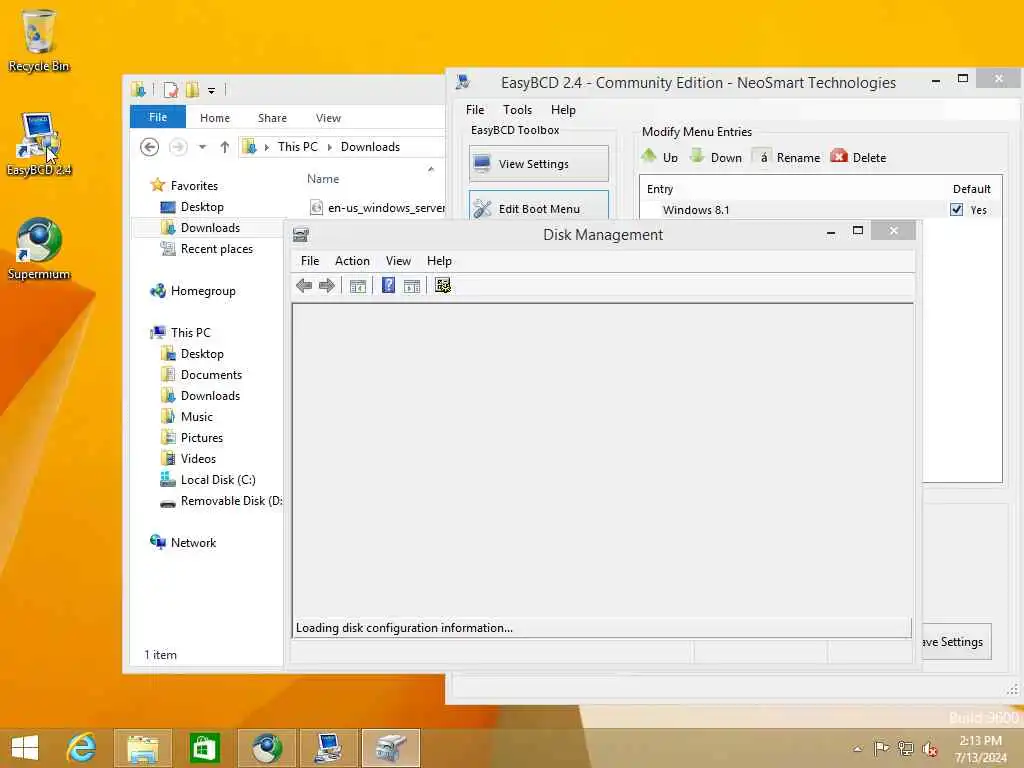Open recent locations dropdown in File Explorer
1024x768 pixels.
[x=202, y=147]
